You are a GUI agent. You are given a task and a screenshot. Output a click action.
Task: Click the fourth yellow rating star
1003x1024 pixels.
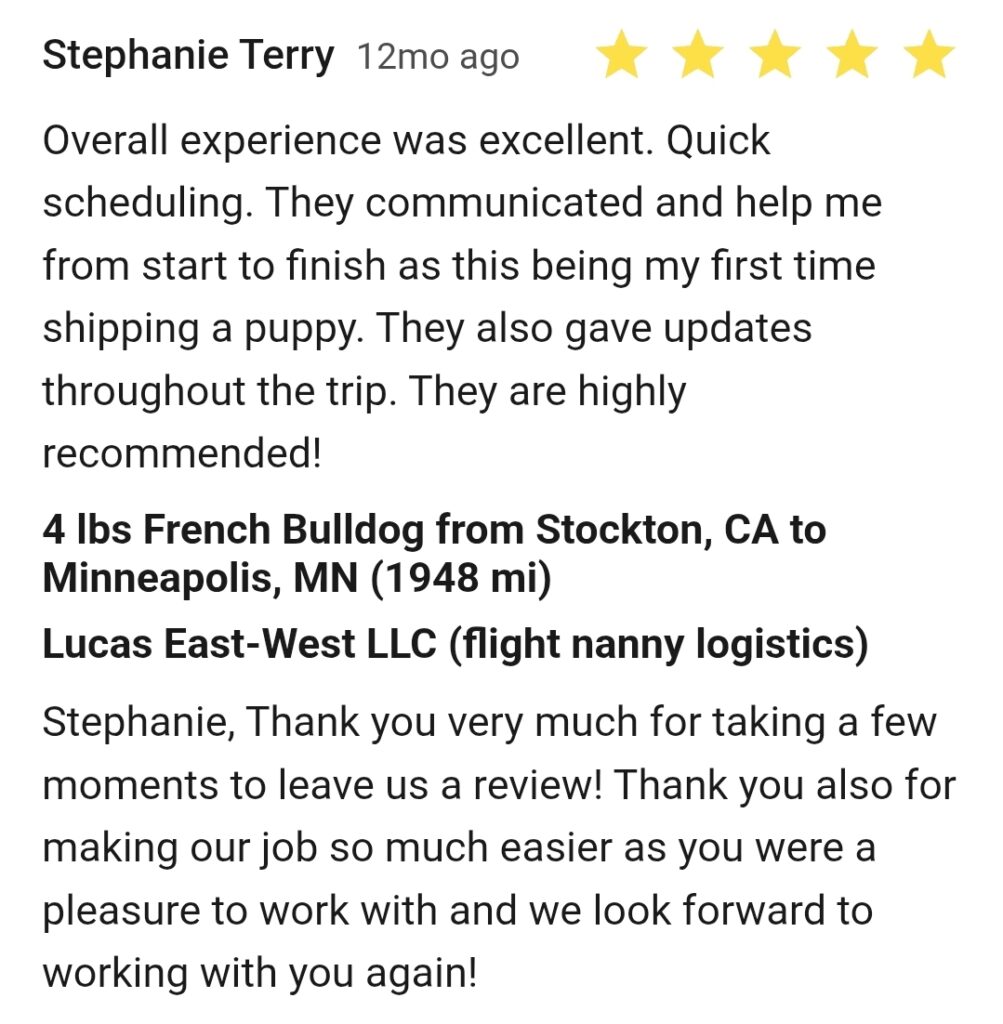[x=853, y=55]
